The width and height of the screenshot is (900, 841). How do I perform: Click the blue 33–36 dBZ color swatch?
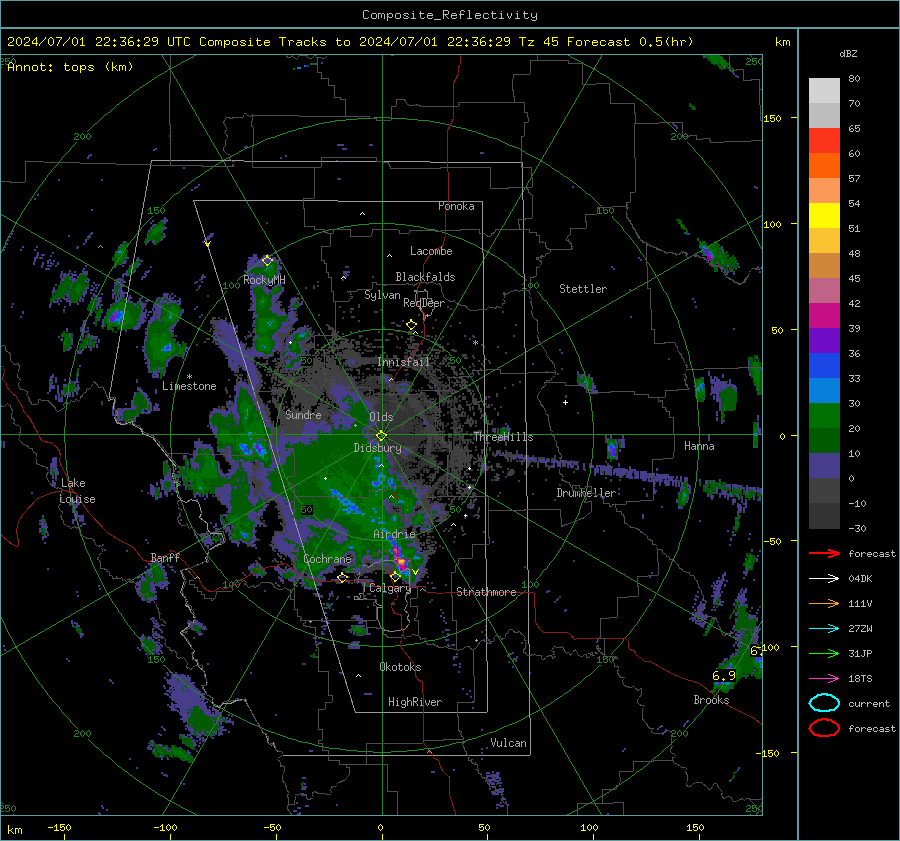(824, 366)
